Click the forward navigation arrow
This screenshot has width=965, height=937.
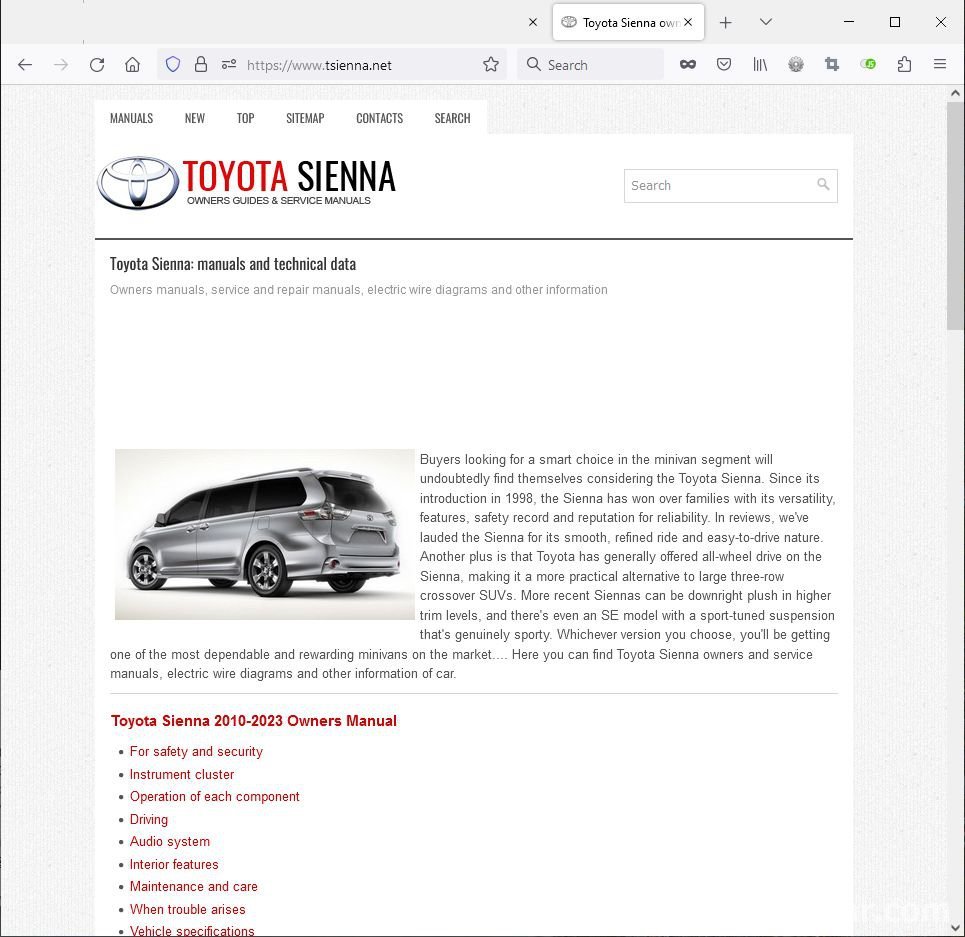coord(60,65)
